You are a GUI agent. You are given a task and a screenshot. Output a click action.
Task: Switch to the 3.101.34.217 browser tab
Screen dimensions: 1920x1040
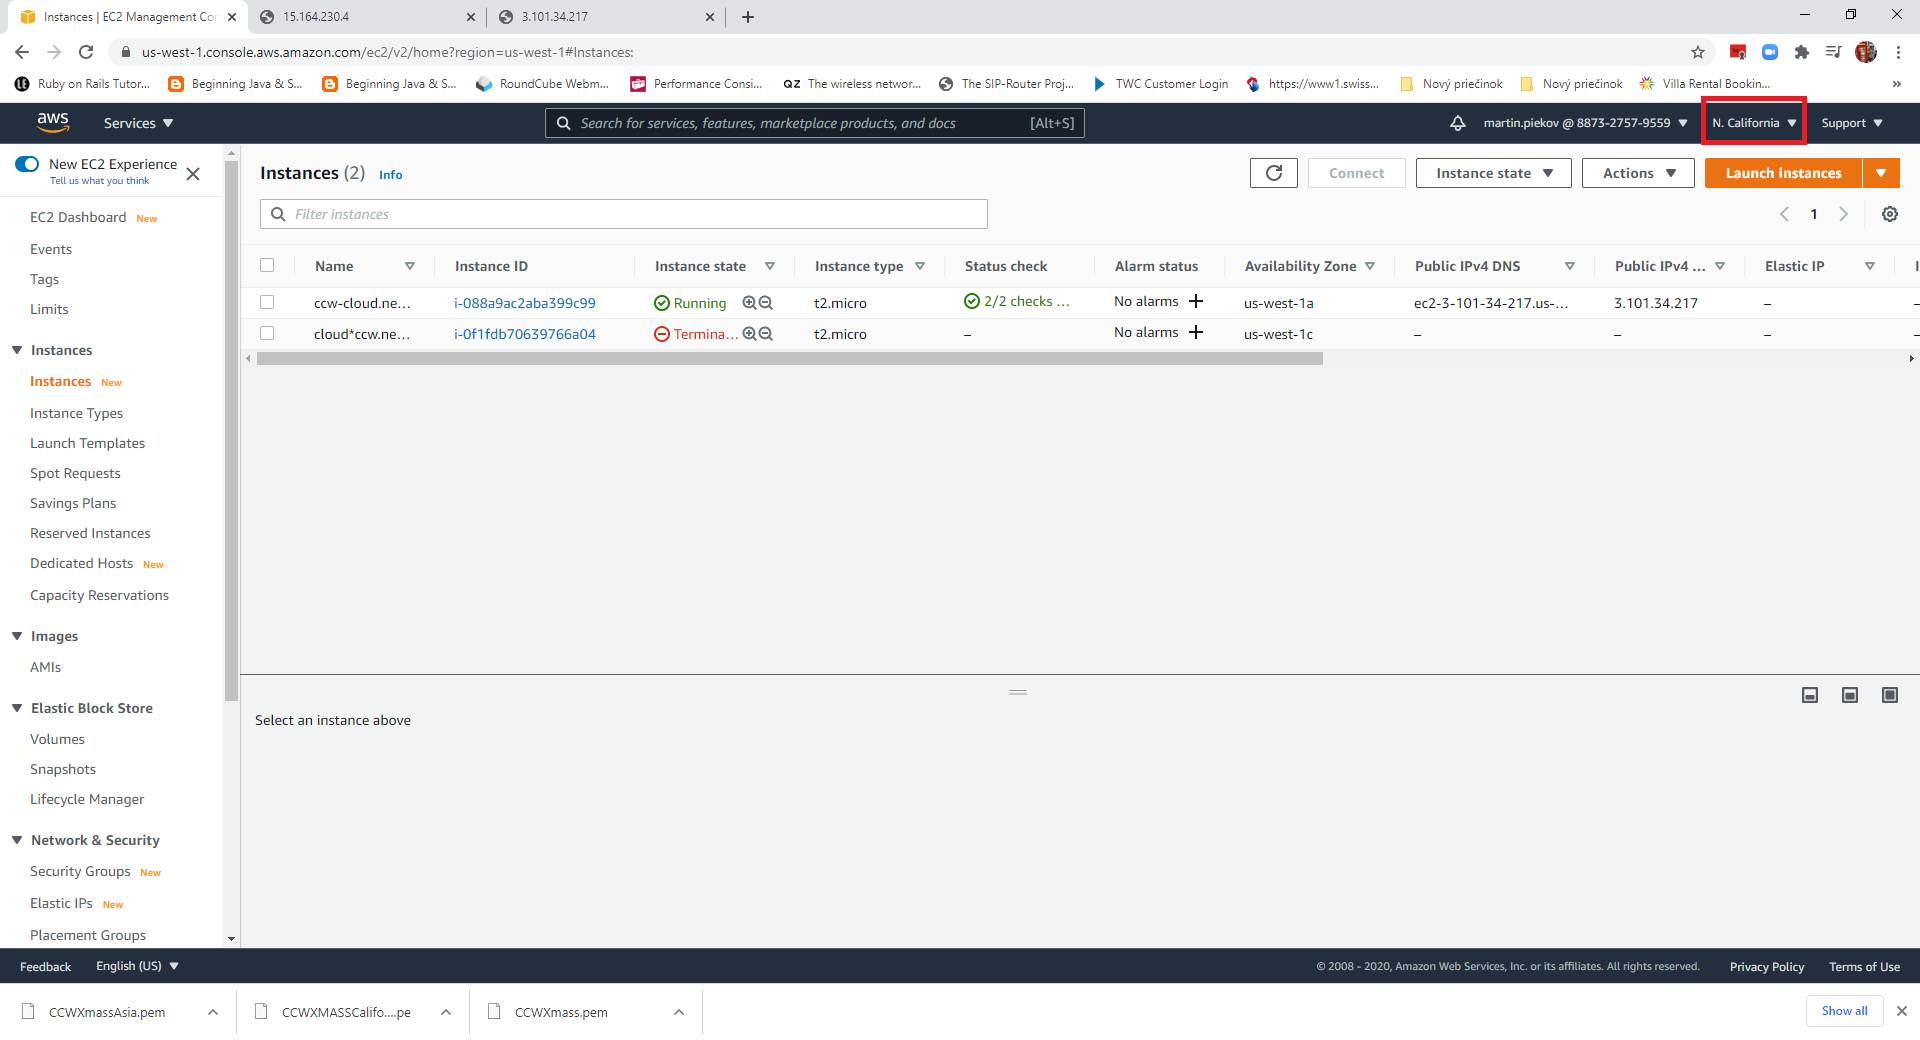point(604,17)
